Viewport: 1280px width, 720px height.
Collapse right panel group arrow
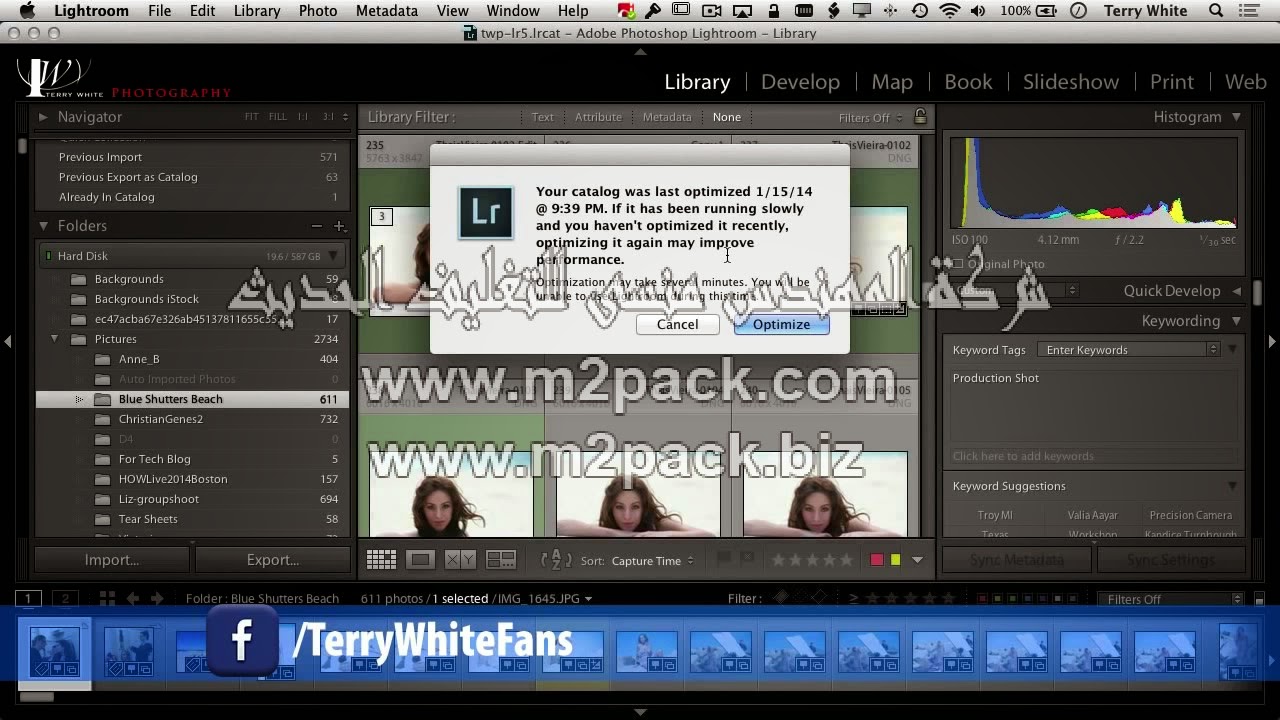[1272, 341]
